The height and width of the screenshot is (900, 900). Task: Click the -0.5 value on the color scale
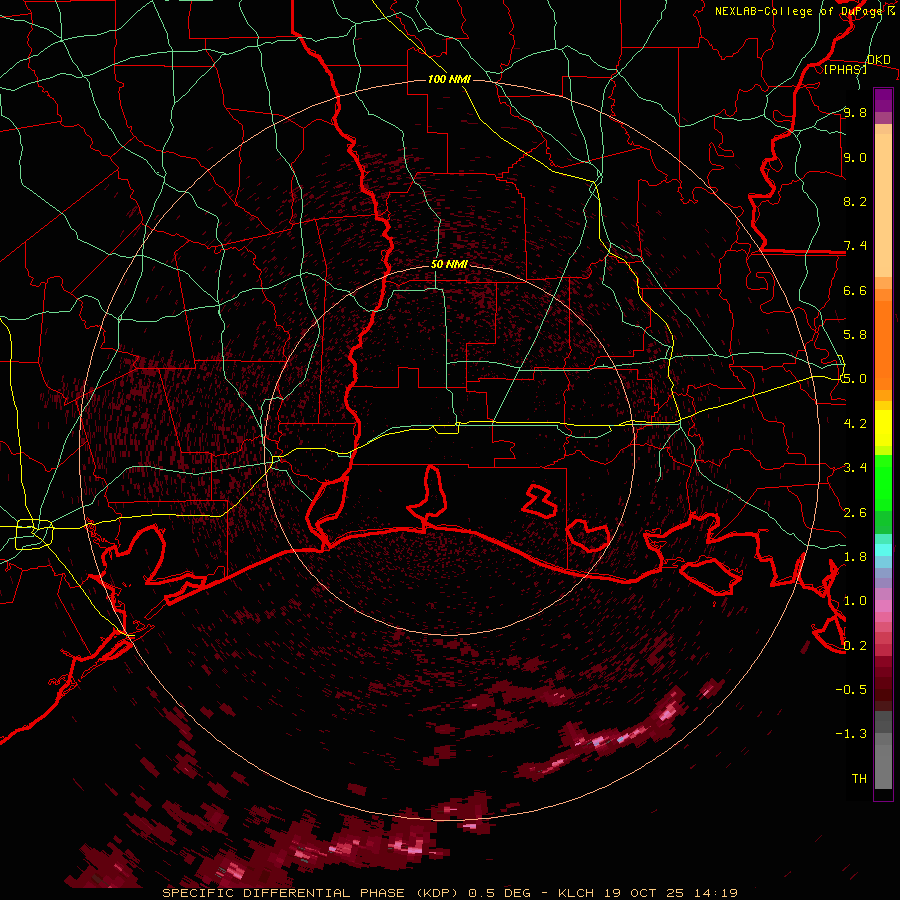click(851, 690)
